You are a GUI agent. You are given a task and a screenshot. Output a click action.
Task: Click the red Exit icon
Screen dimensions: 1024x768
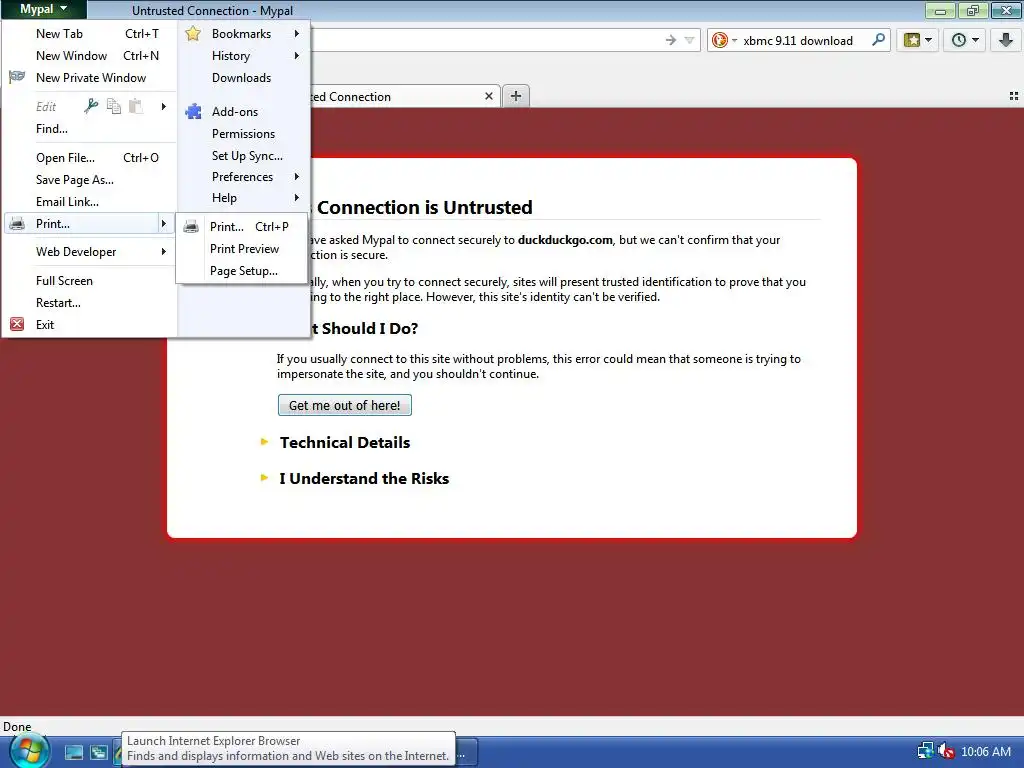point(17,325)
